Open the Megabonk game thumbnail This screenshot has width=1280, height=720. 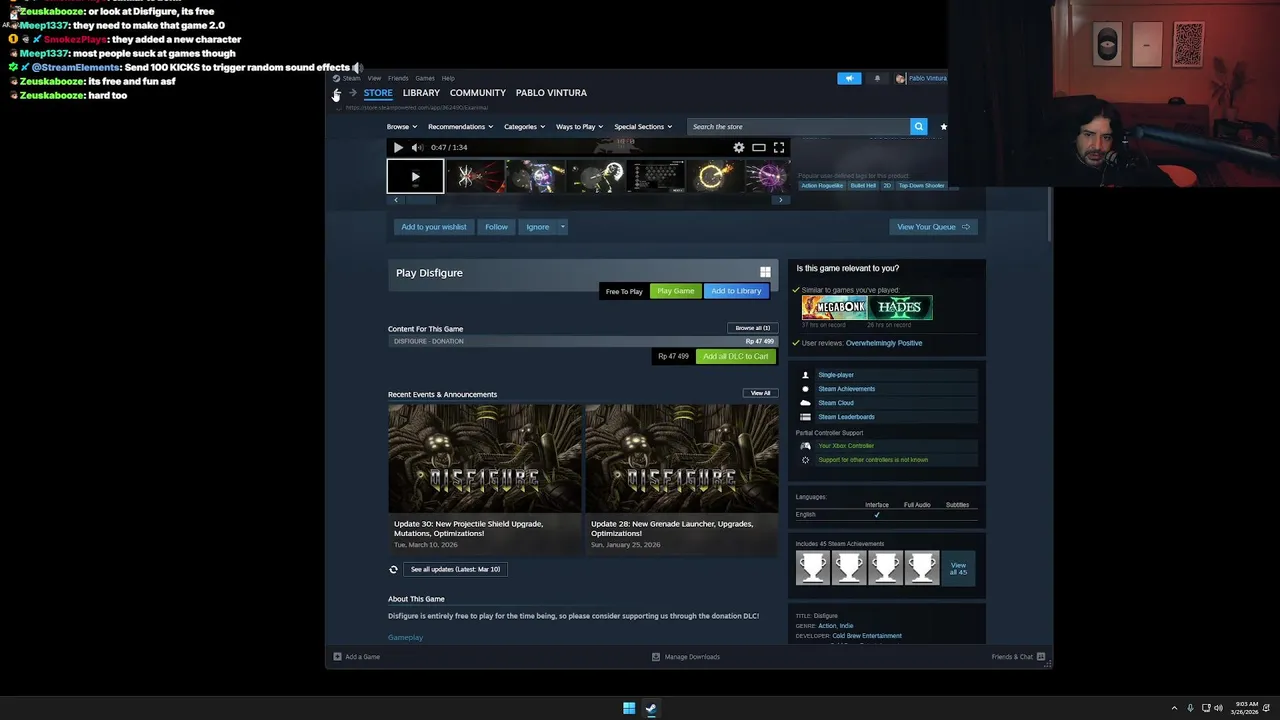tap(834, 307)
